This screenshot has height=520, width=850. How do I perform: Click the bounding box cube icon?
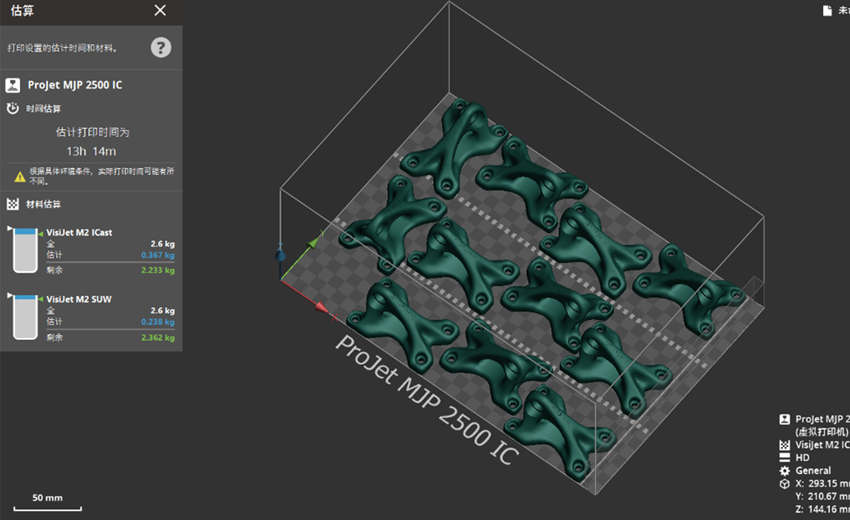pos(784,484)
